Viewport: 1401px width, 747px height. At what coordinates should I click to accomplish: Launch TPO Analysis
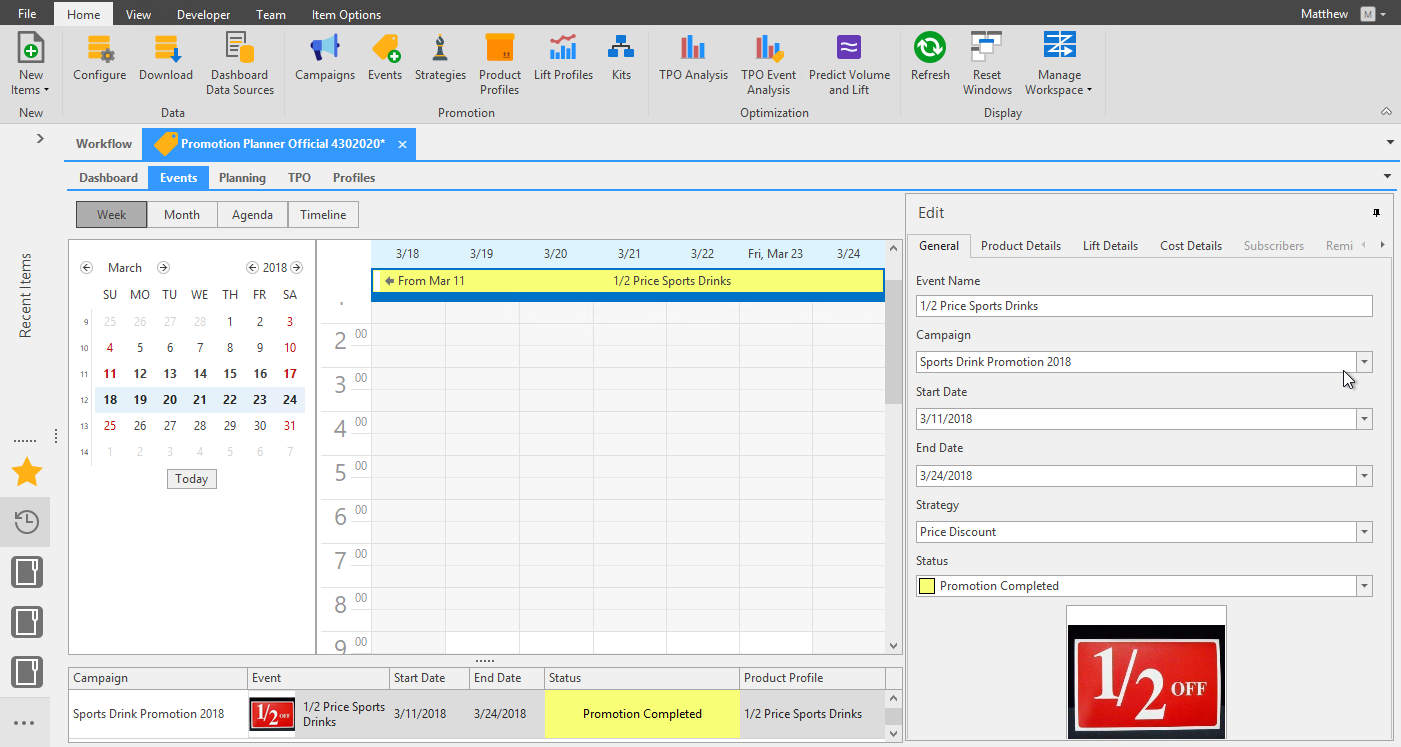[693, 58]
